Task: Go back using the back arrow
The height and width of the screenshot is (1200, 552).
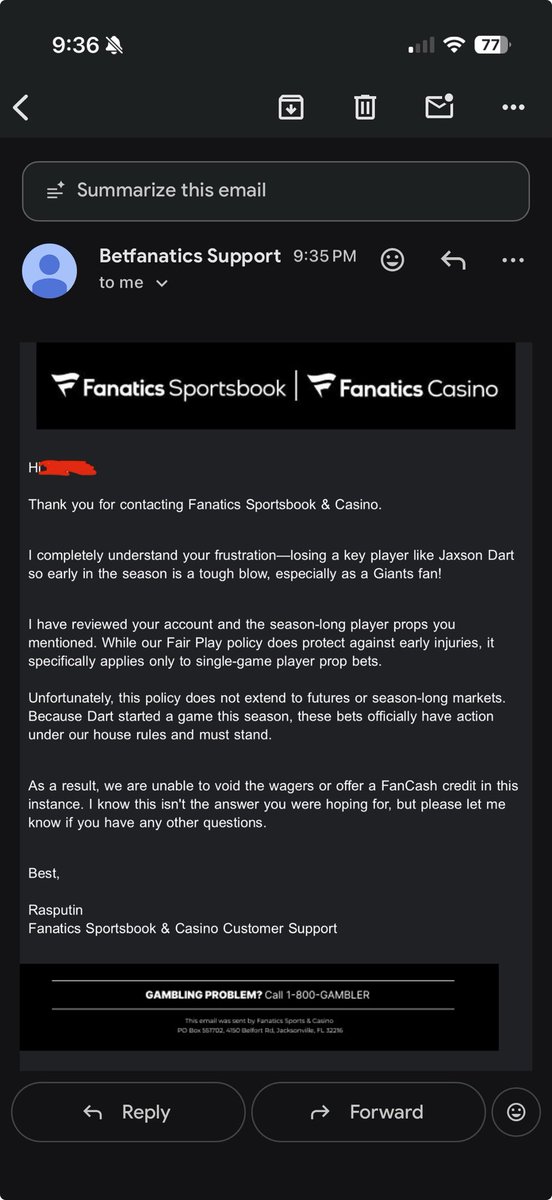Action: [x=20, y=107]
